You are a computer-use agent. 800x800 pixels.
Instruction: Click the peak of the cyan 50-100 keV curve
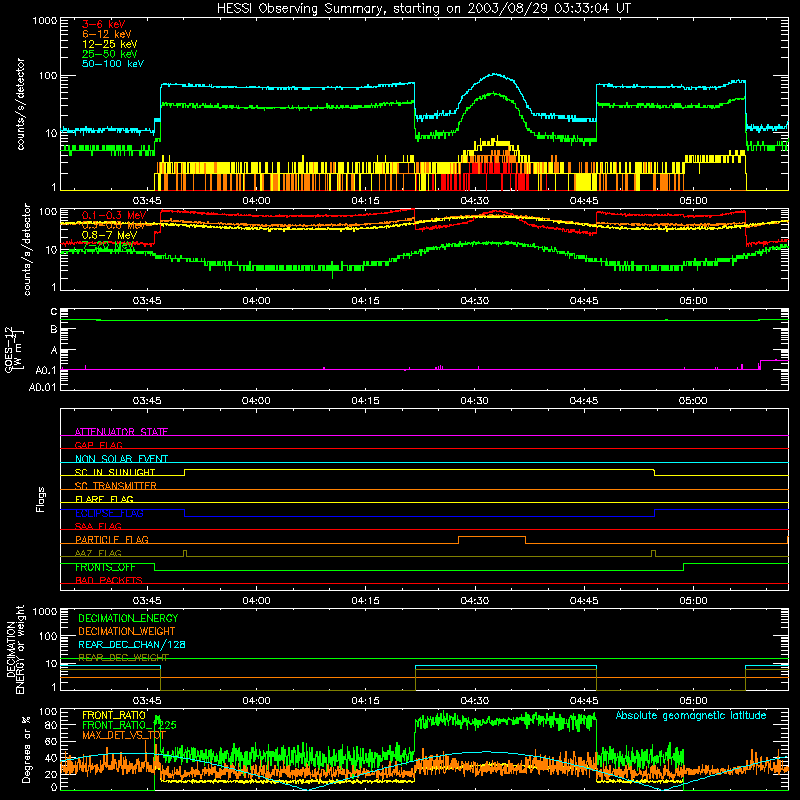[494, 74]
